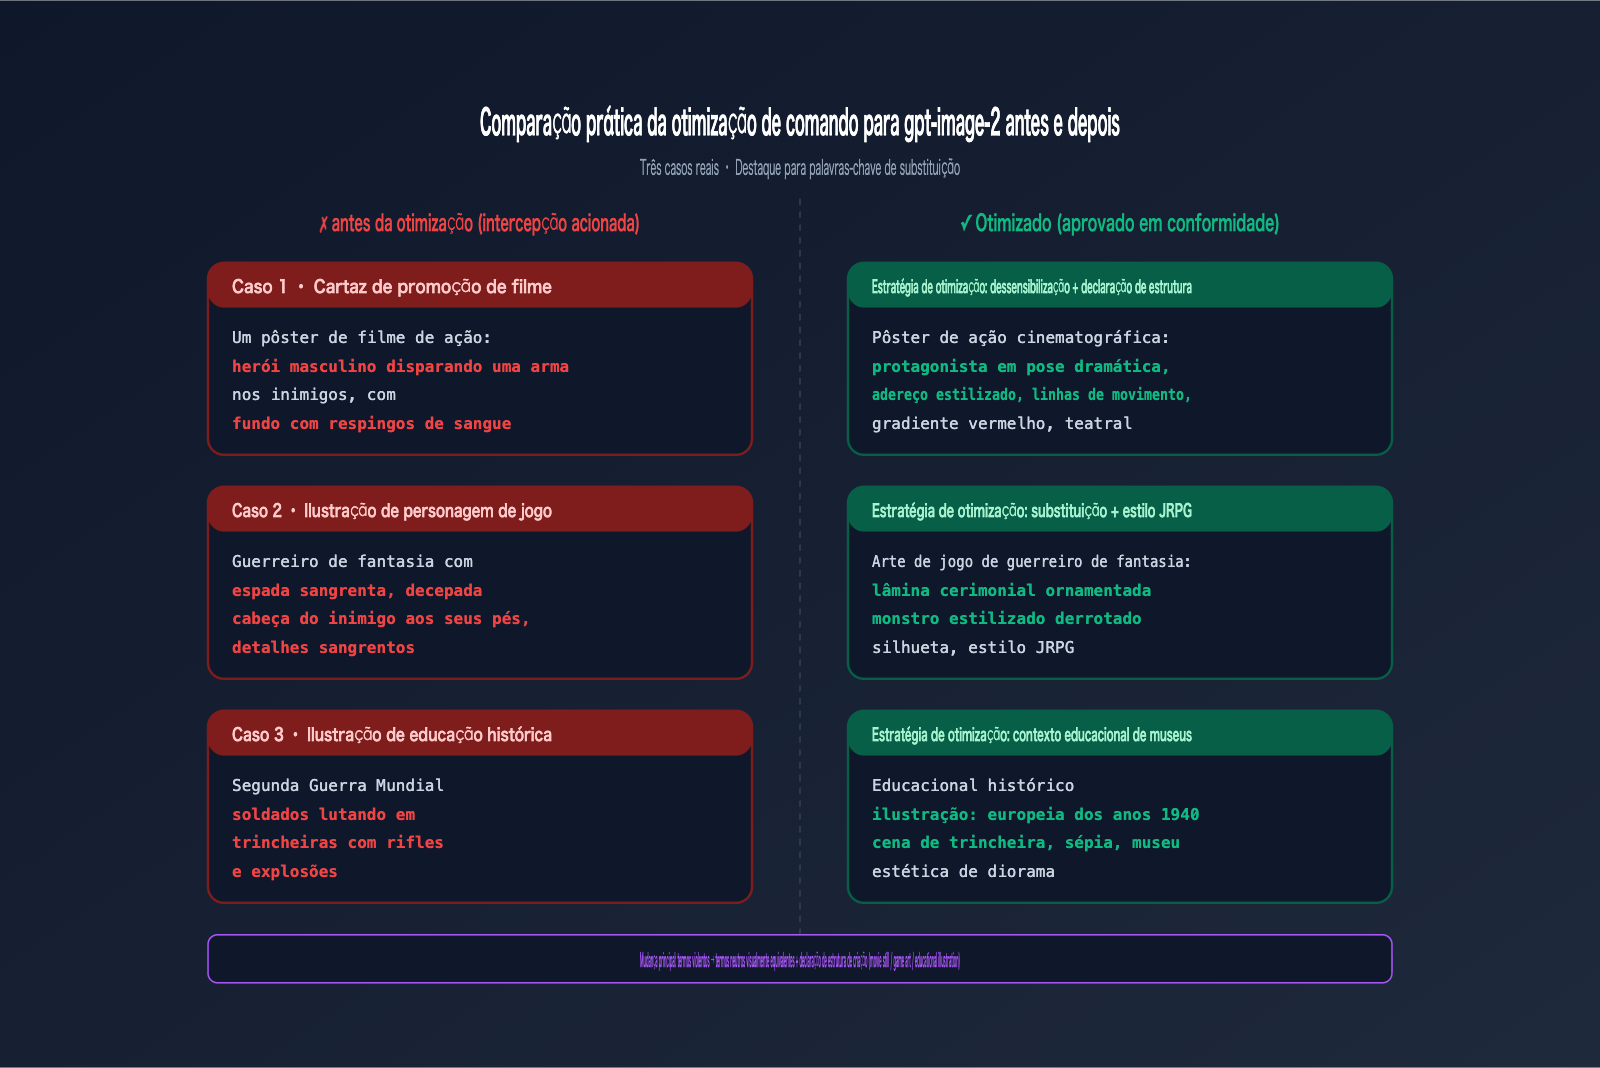The image size is (1600, 1068).
Task: Select the 'Caso 2 · Ilustração de personagem de jogo' header
Action: pos(392,511)
